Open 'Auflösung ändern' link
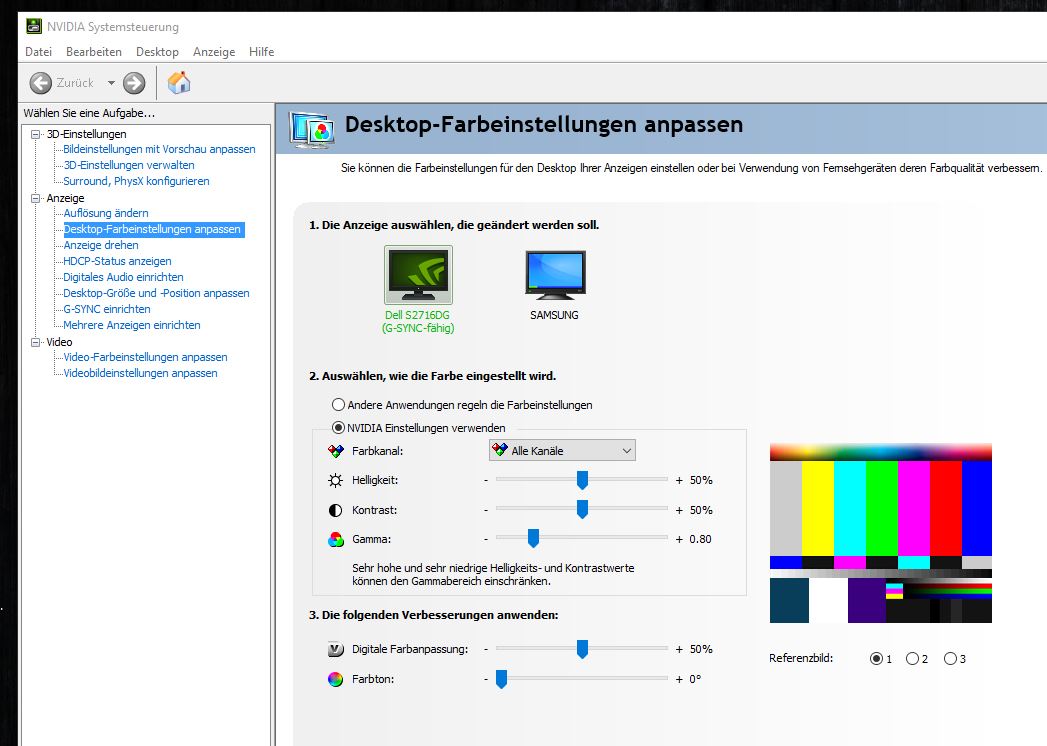The width and height of the screenshot is (1047, 746). (x=106, y=213)
